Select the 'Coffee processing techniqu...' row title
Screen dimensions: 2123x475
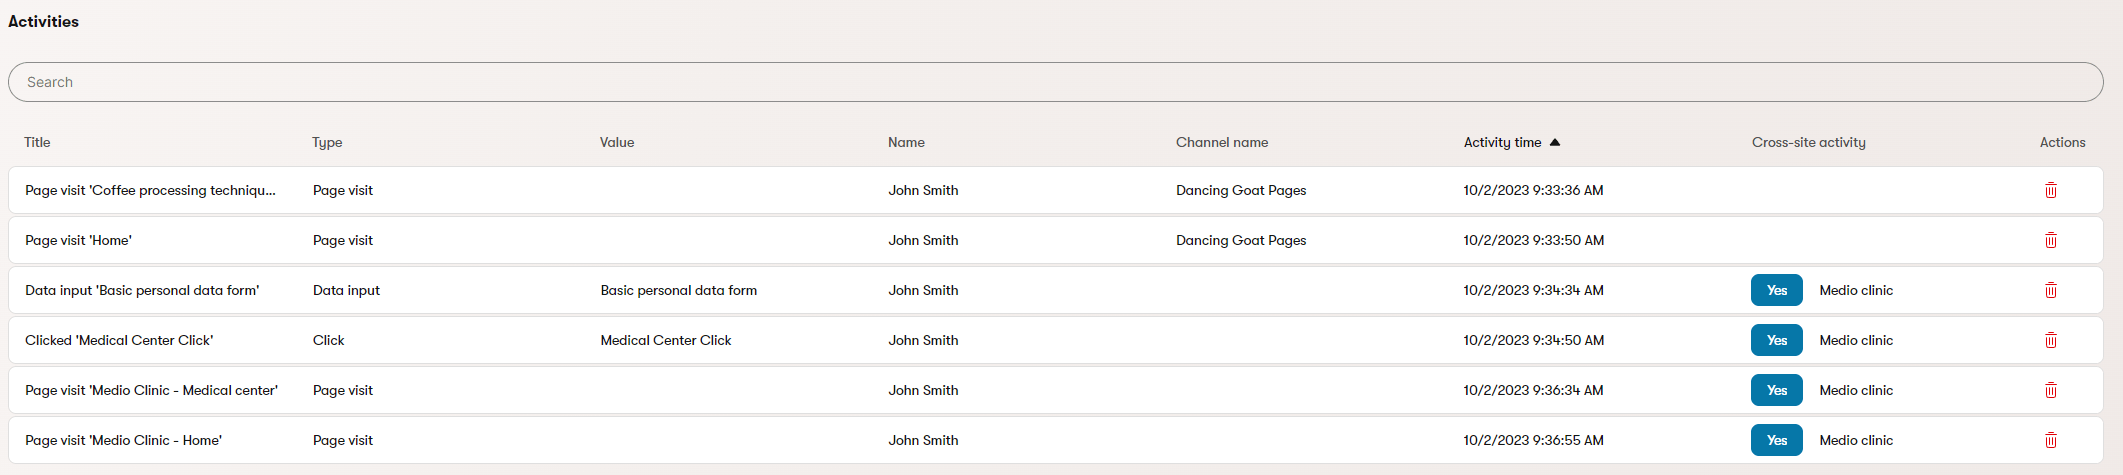point(150,190)
